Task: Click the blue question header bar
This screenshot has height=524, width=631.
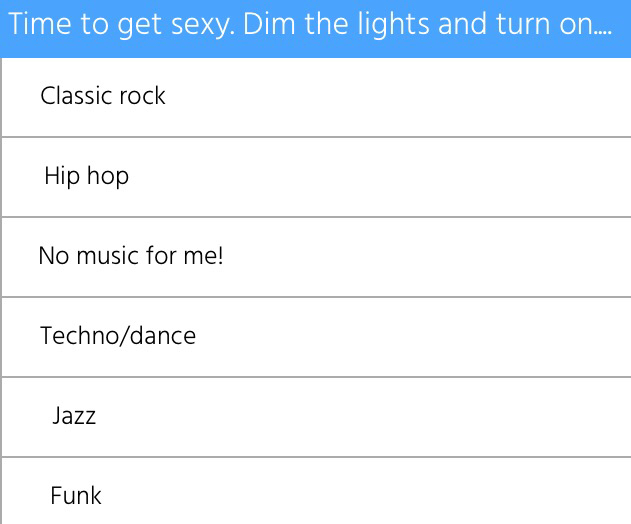Action: click(315, 28)
